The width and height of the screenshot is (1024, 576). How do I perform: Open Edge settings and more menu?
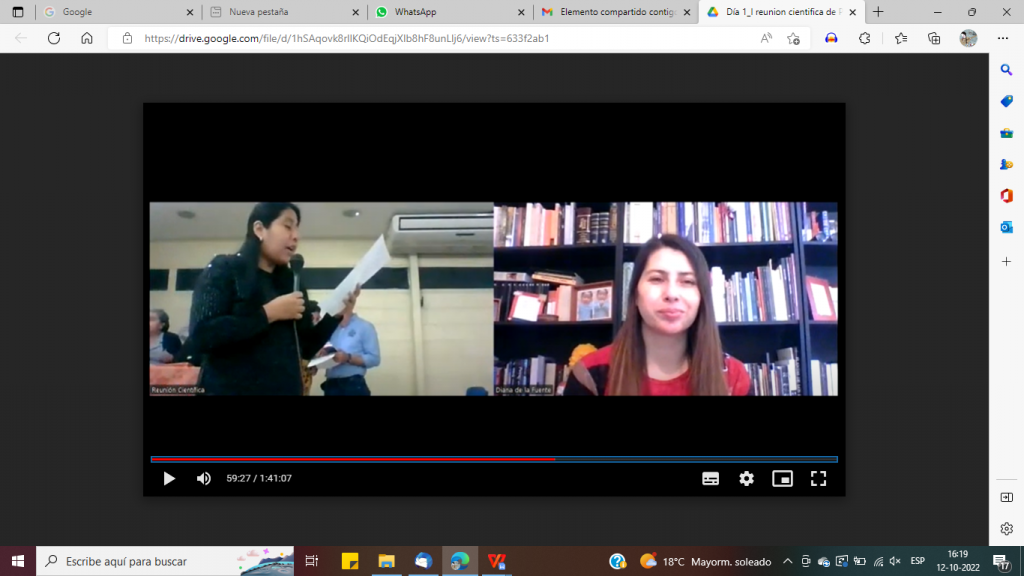tap(1002, 38)
